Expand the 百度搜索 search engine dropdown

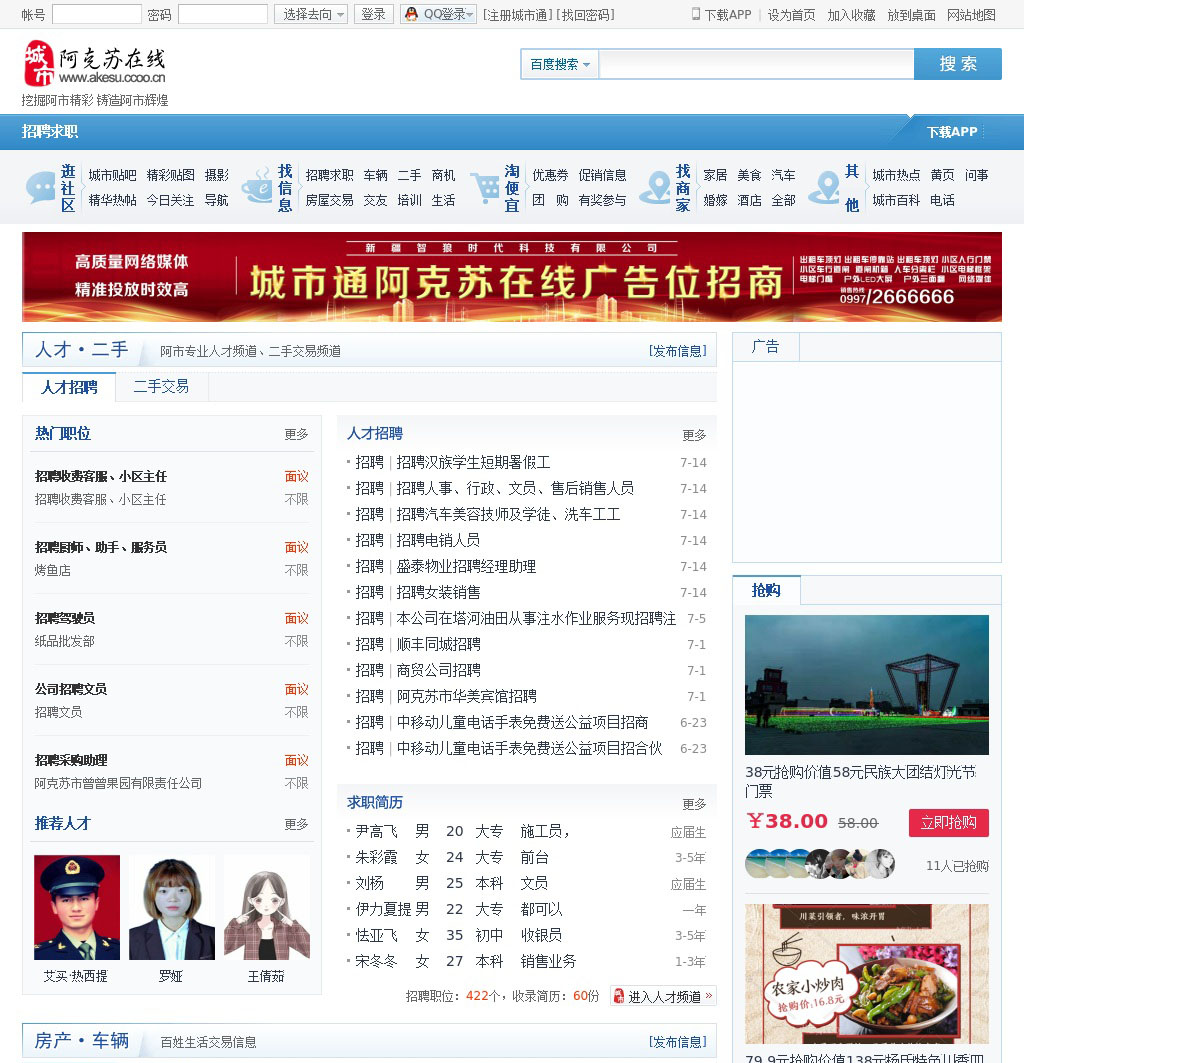[559, 64]
